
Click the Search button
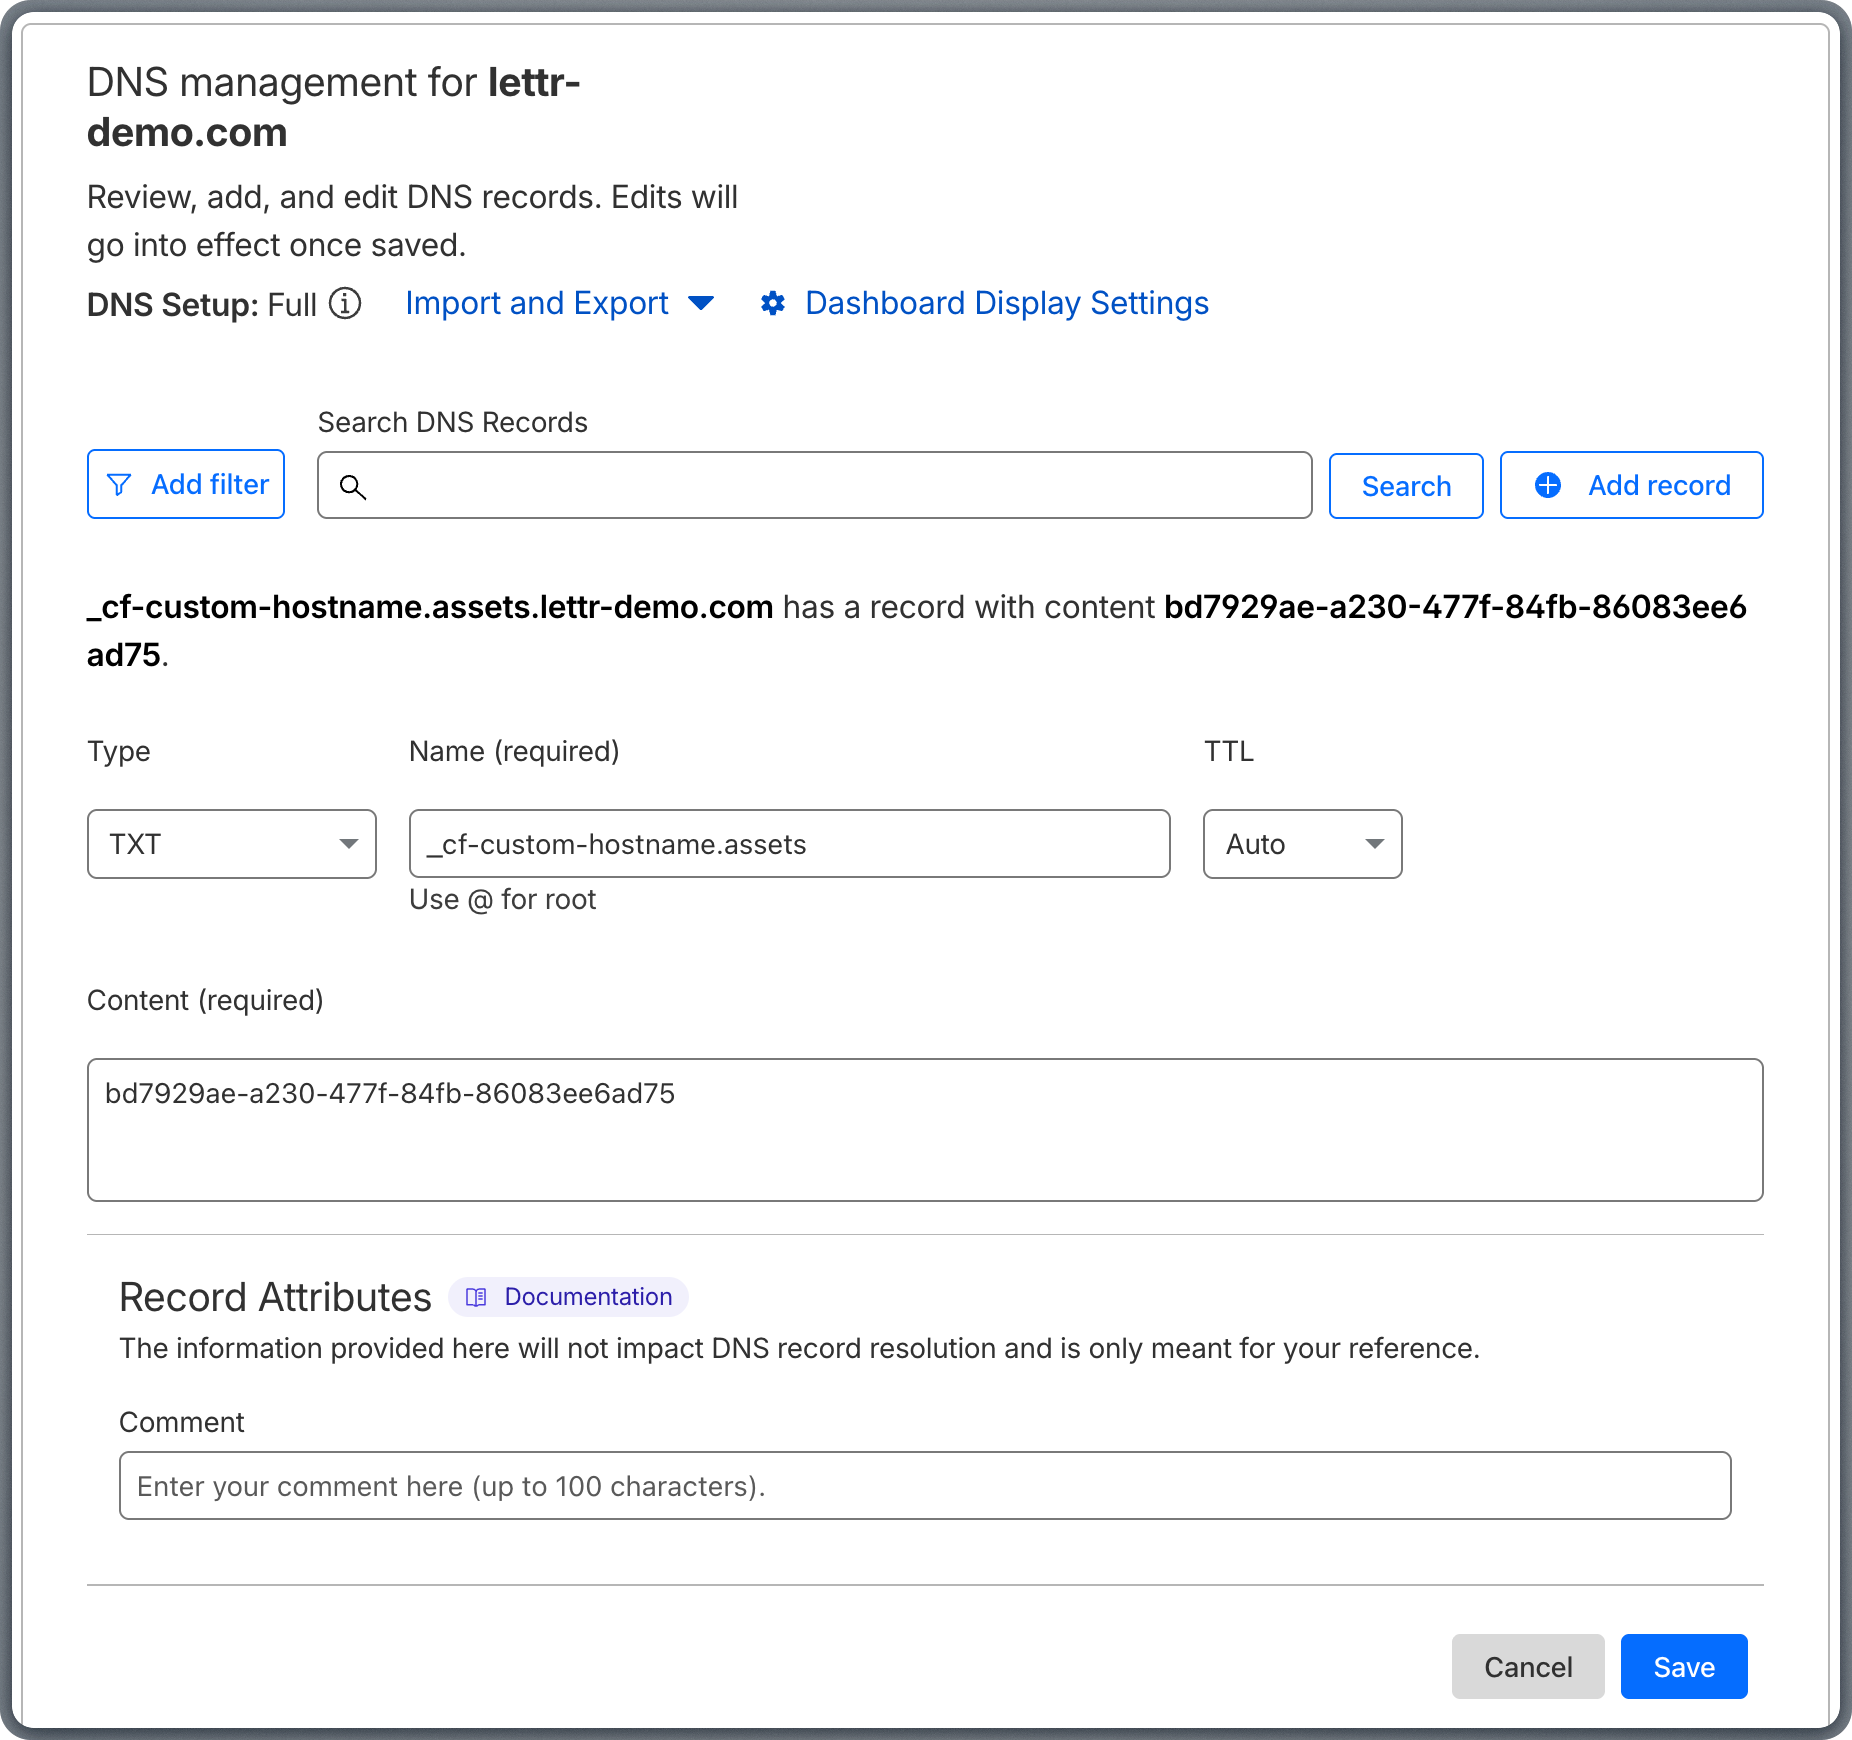(x=1405, y=486)
